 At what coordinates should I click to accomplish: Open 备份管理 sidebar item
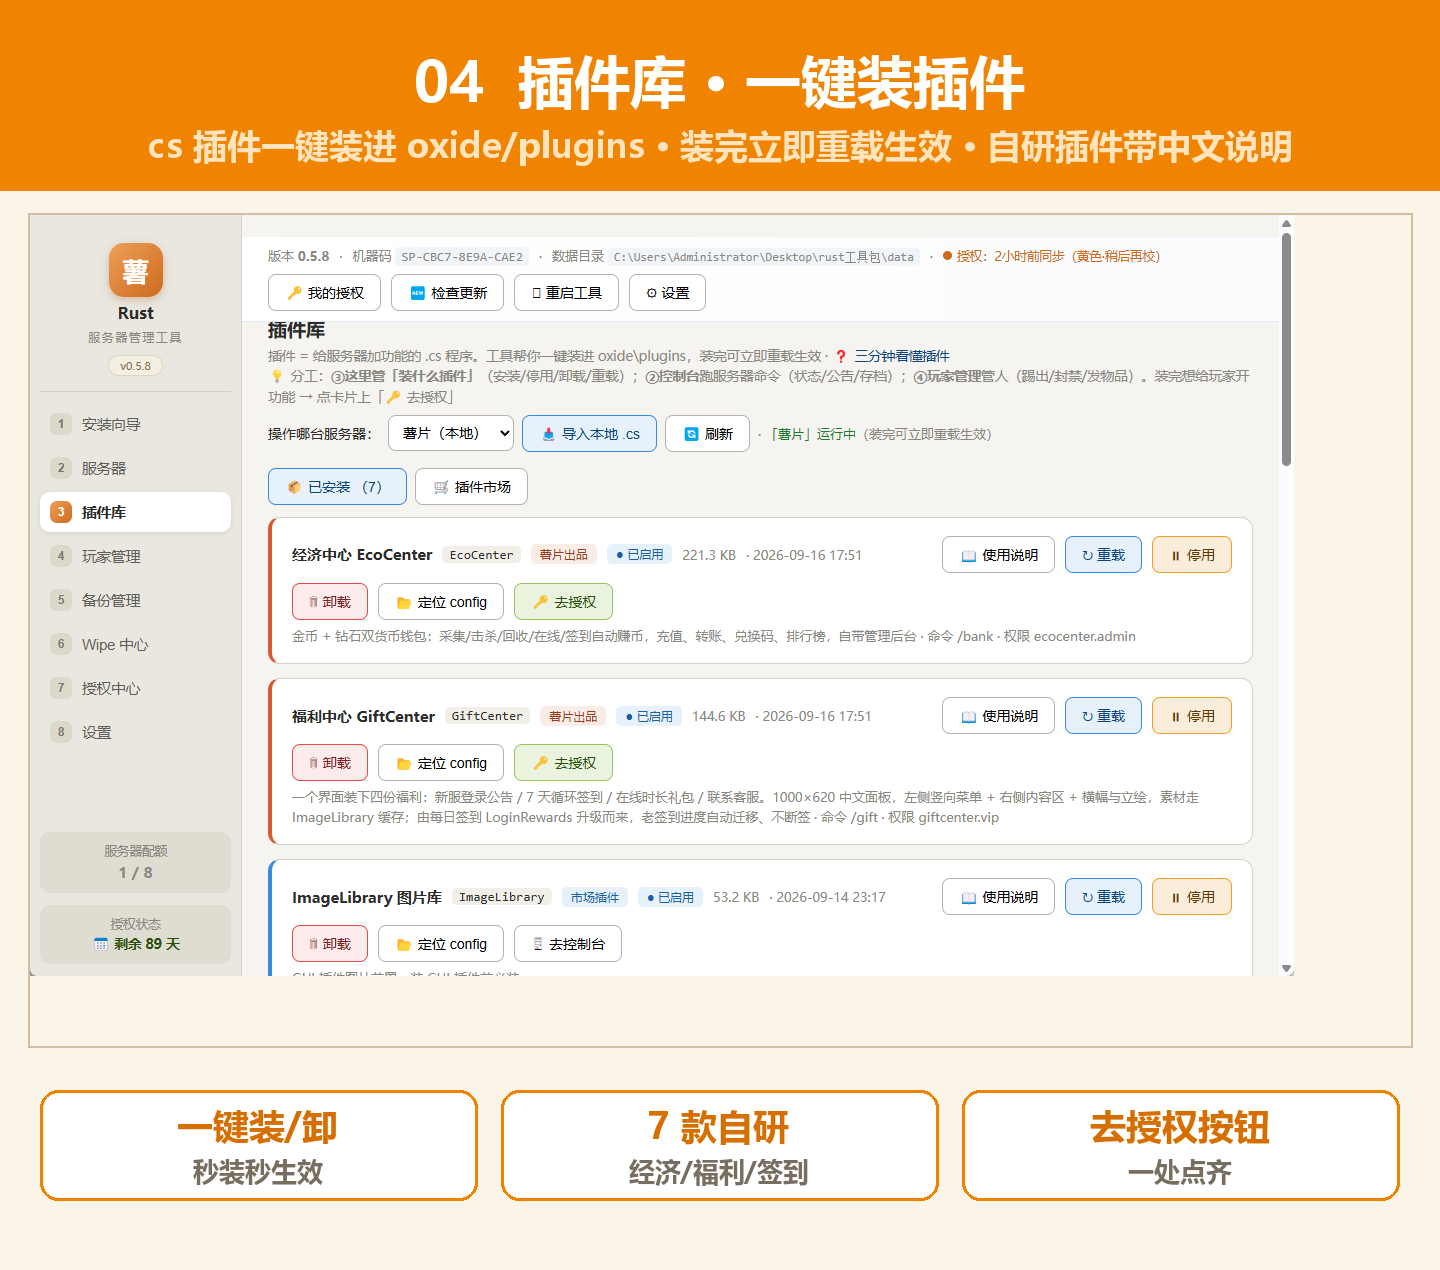[x=135, y=600]
